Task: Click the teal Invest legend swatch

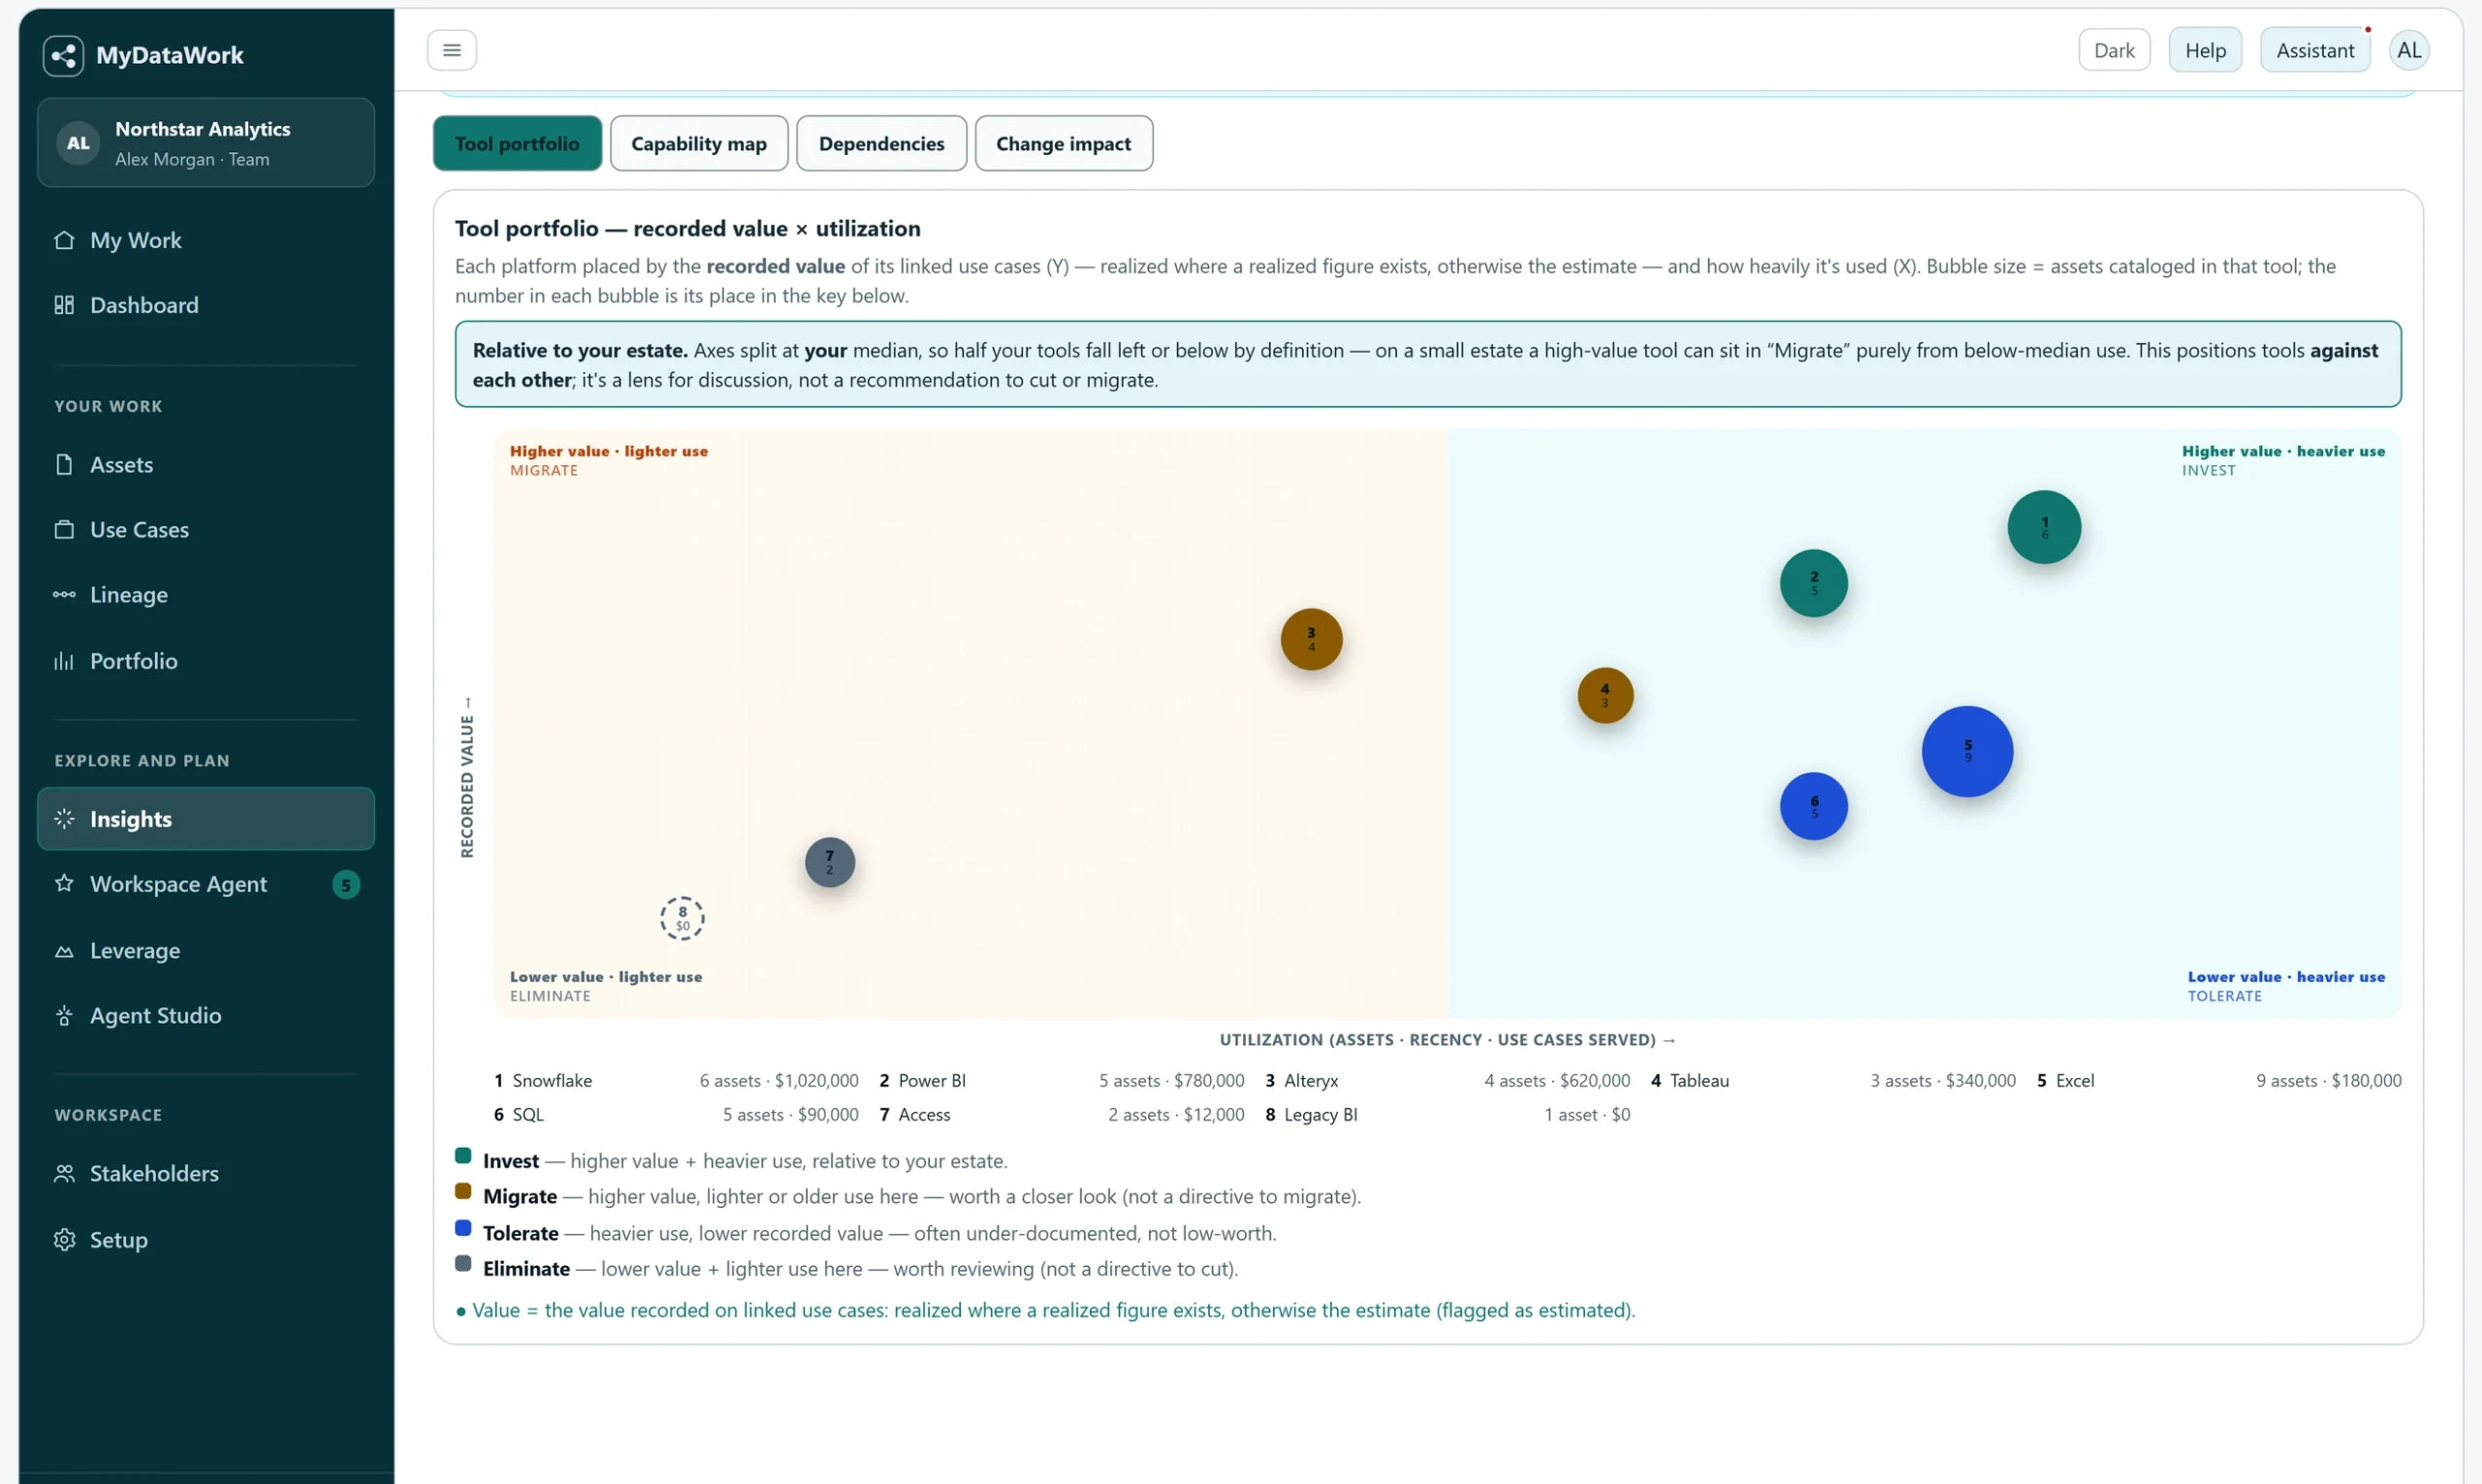Action: point(463,1156)
